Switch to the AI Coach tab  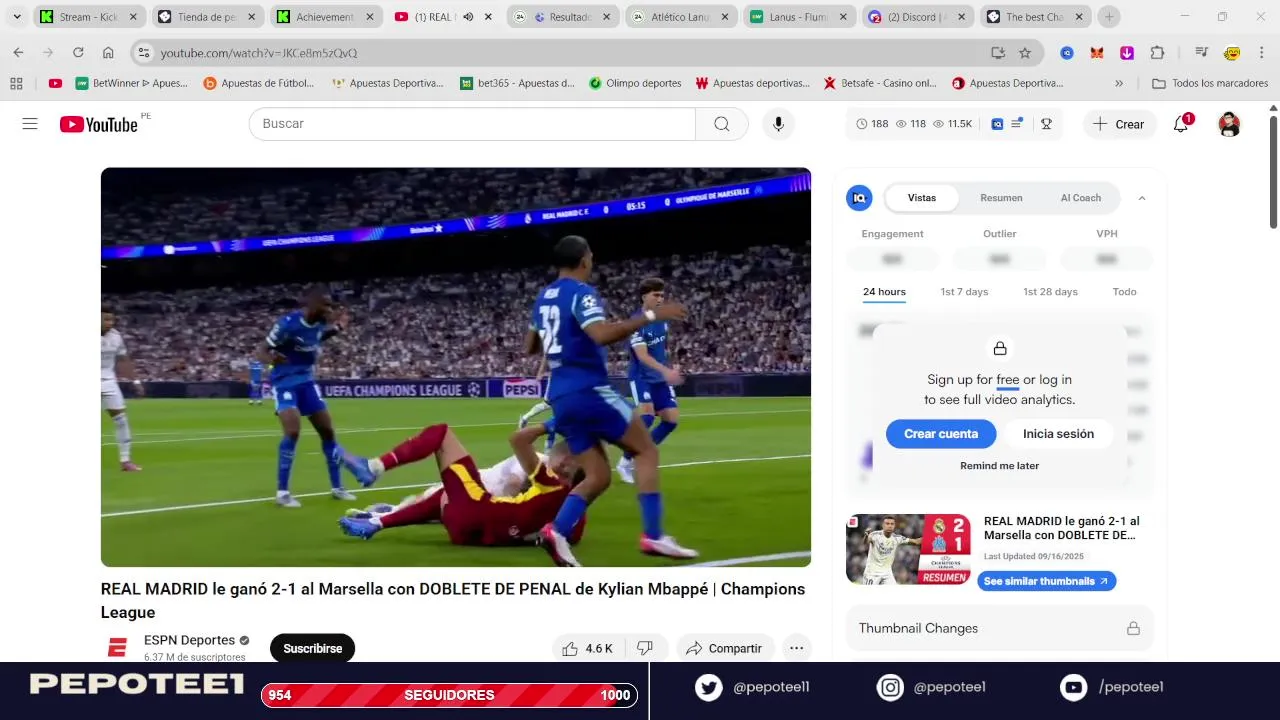click(1081, 198)
